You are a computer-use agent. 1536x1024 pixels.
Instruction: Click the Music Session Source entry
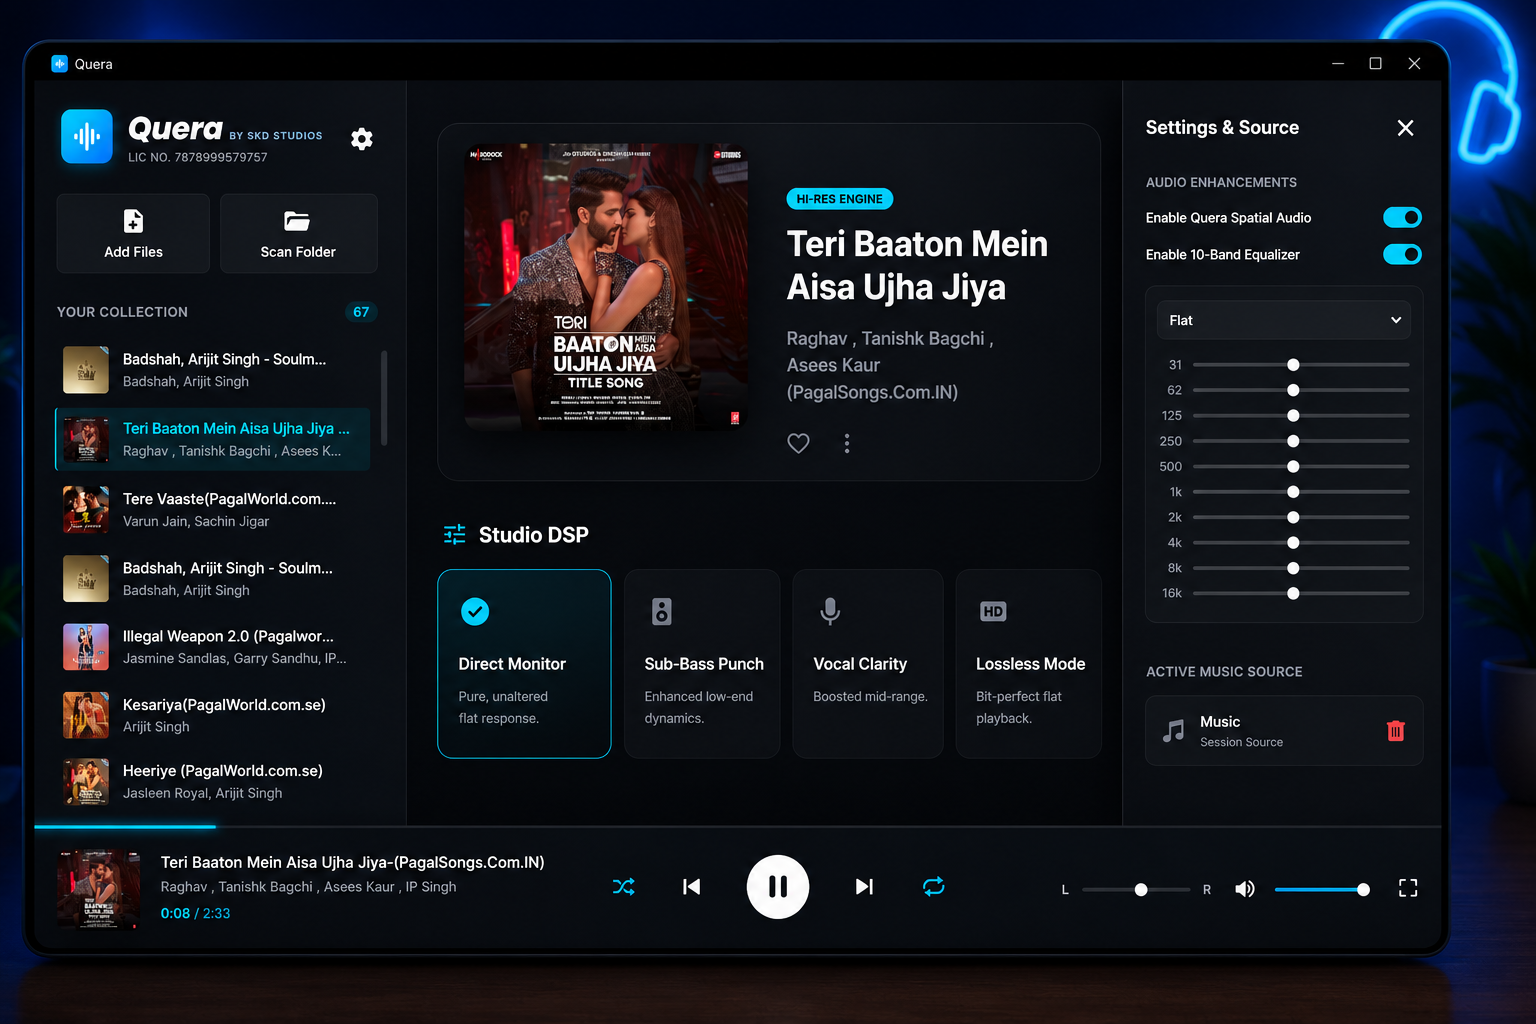coord(1284,731)
